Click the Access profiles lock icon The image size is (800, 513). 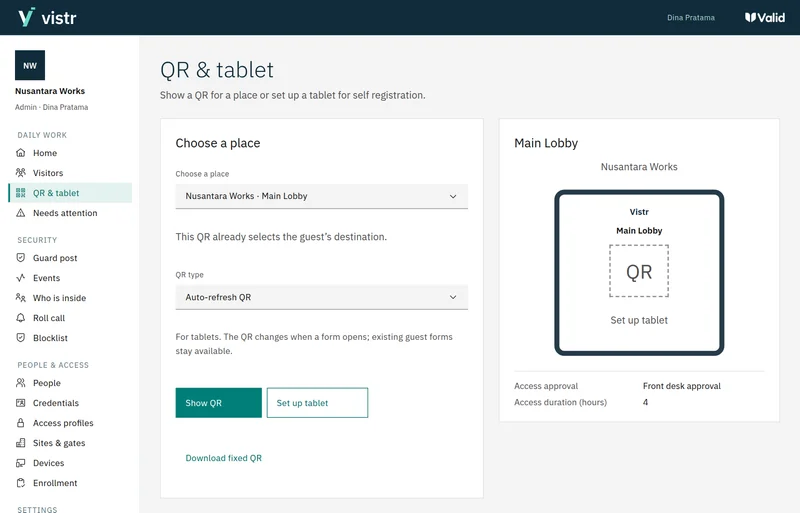point(20,423)
